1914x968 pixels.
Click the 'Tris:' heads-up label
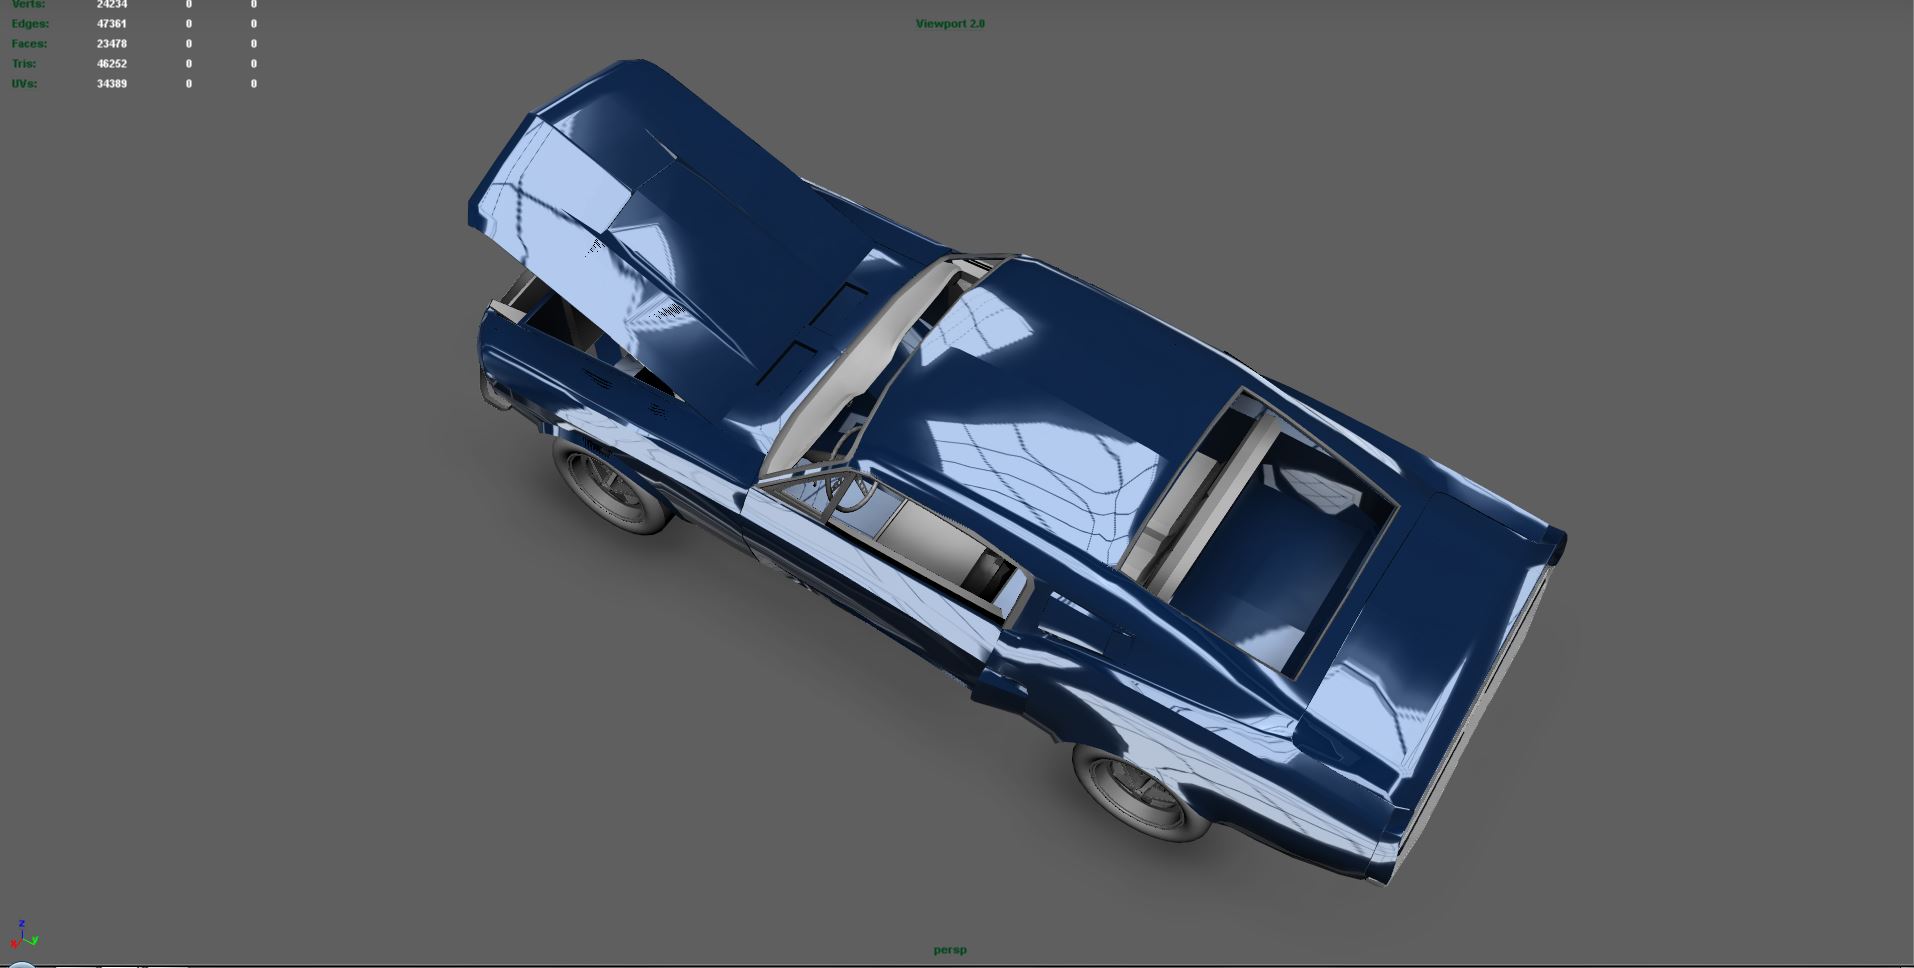point(24,63)
